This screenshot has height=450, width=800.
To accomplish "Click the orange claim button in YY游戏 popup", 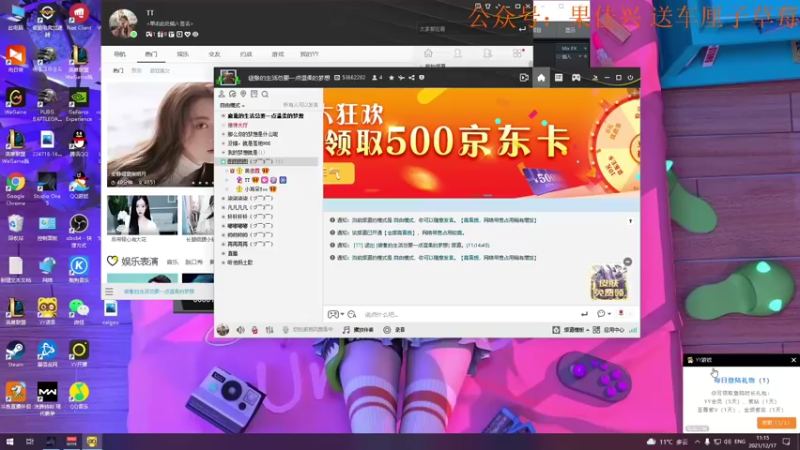I will tap(776, 423).
